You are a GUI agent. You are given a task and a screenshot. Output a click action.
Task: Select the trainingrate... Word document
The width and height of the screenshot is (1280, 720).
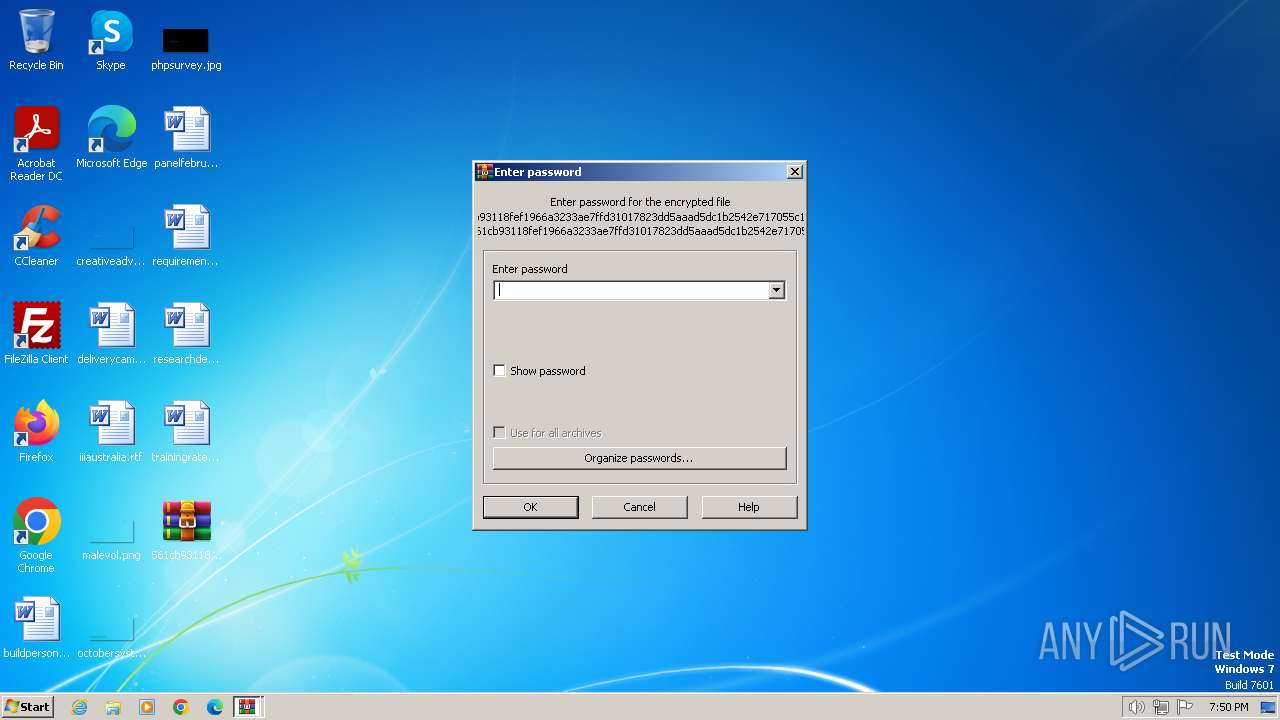click(x=186, y=432)
